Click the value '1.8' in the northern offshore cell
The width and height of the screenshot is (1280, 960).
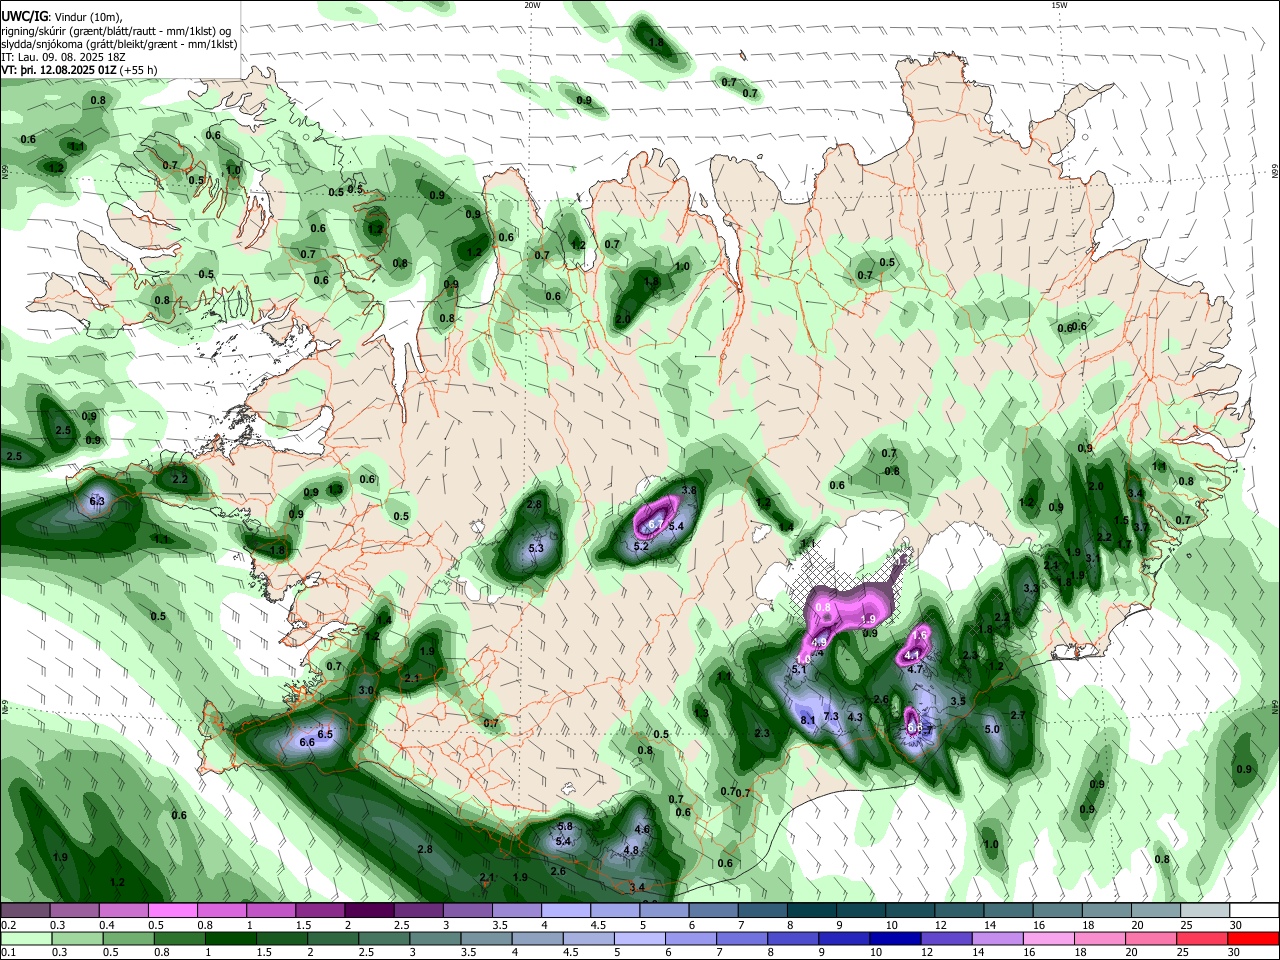point(656,43)
